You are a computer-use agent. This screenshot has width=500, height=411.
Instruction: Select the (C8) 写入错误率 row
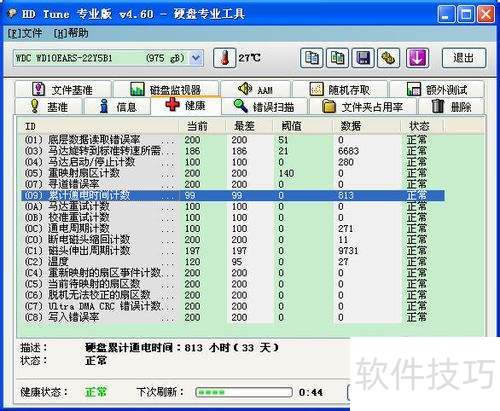[233, 317]
